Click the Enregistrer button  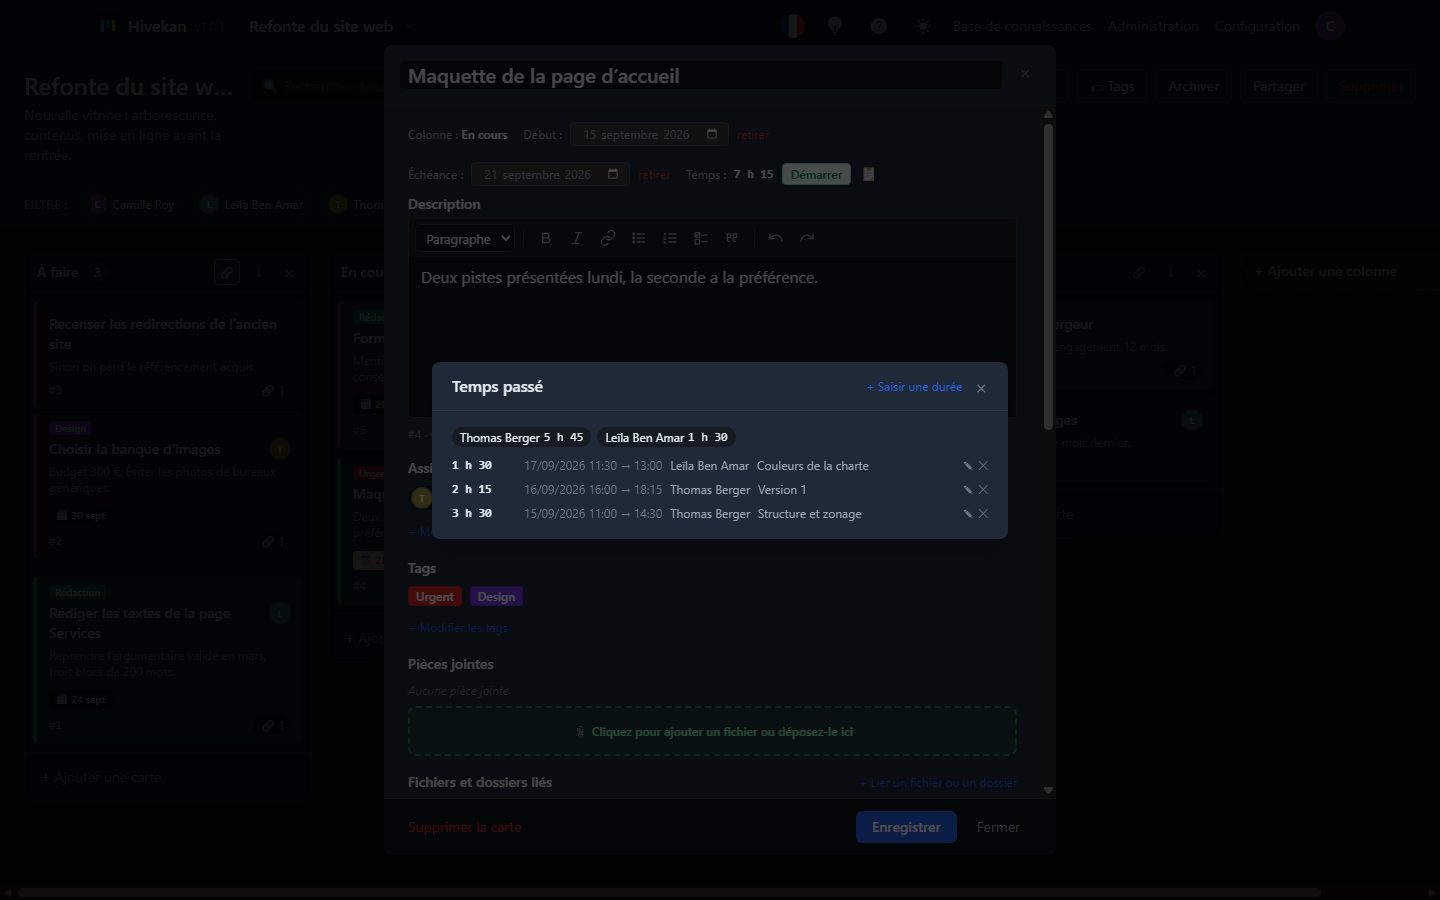click(x=906, y=827)
